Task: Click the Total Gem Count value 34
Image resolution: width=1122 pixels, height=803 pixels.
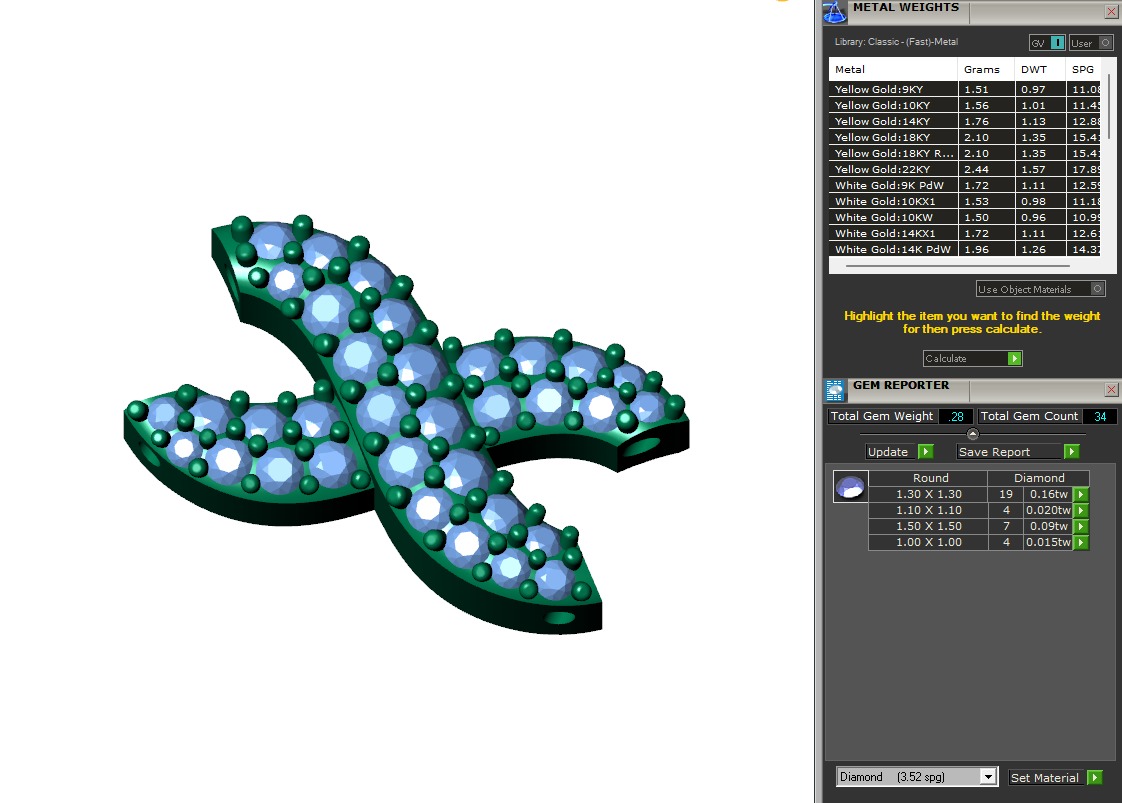Action: point(1100,417)
